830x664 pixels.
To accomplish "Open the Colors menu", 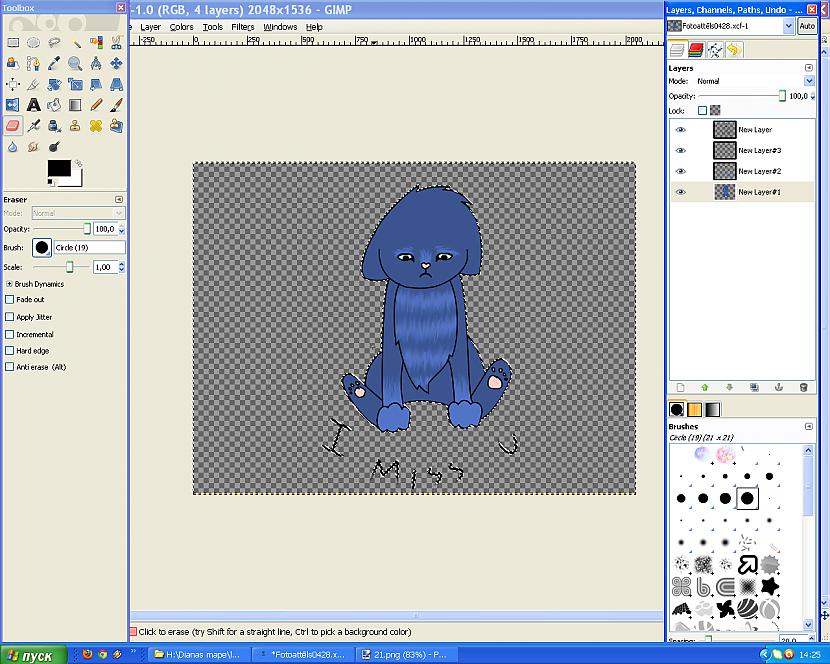I will pos(181,27).
